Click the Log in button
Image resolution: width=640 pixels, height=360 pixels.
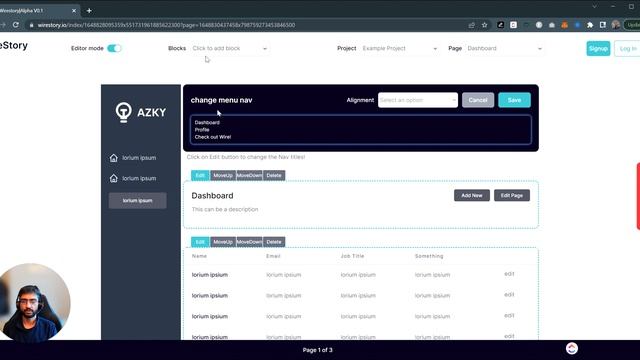pyautogui.click(x=628, y=49)
